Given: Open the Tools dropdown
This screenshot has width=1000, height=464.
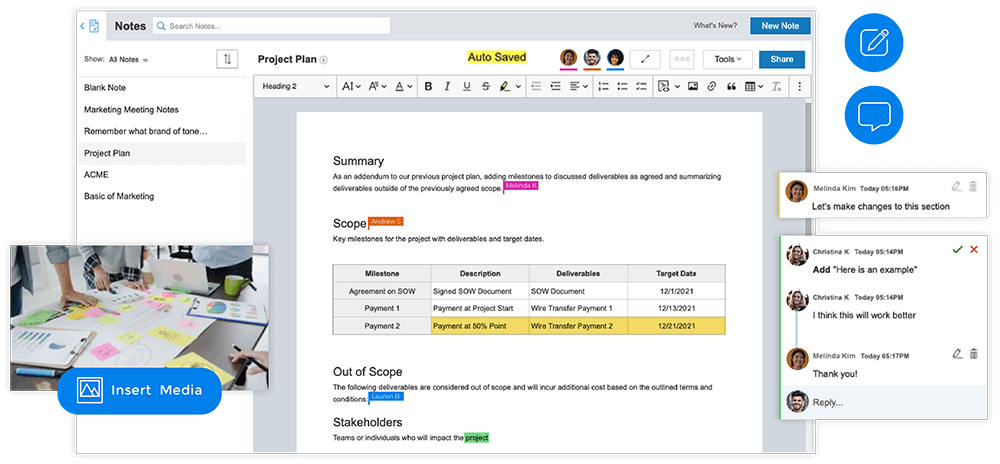Looking at the screenshot, I should click(728, 59).
